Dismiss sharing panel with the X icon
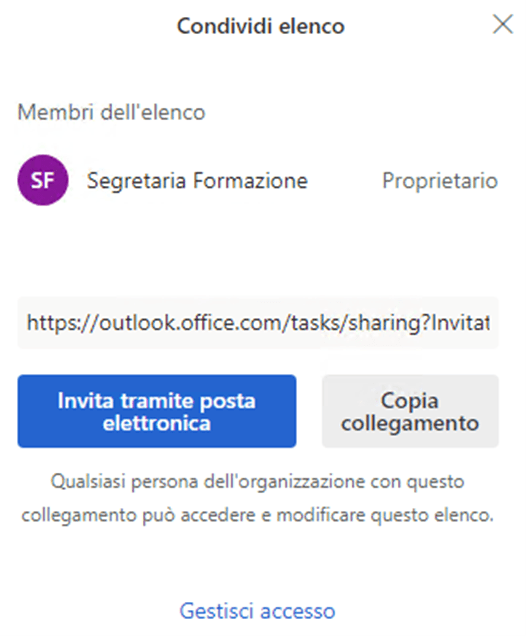Image resolution: width=526 pixels, height=636 pixels. pyautogui.click(x=502, y=24)
